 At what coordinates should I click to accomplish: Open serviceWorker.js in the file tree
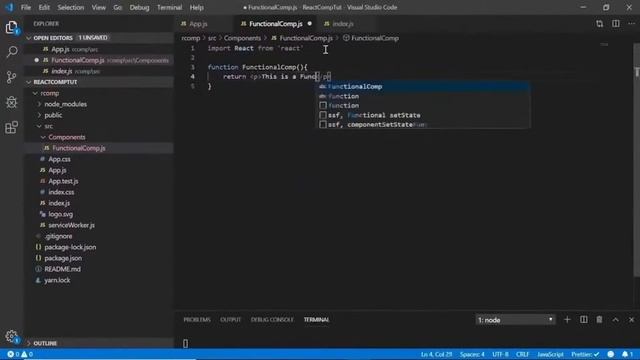tap(71, 225)
